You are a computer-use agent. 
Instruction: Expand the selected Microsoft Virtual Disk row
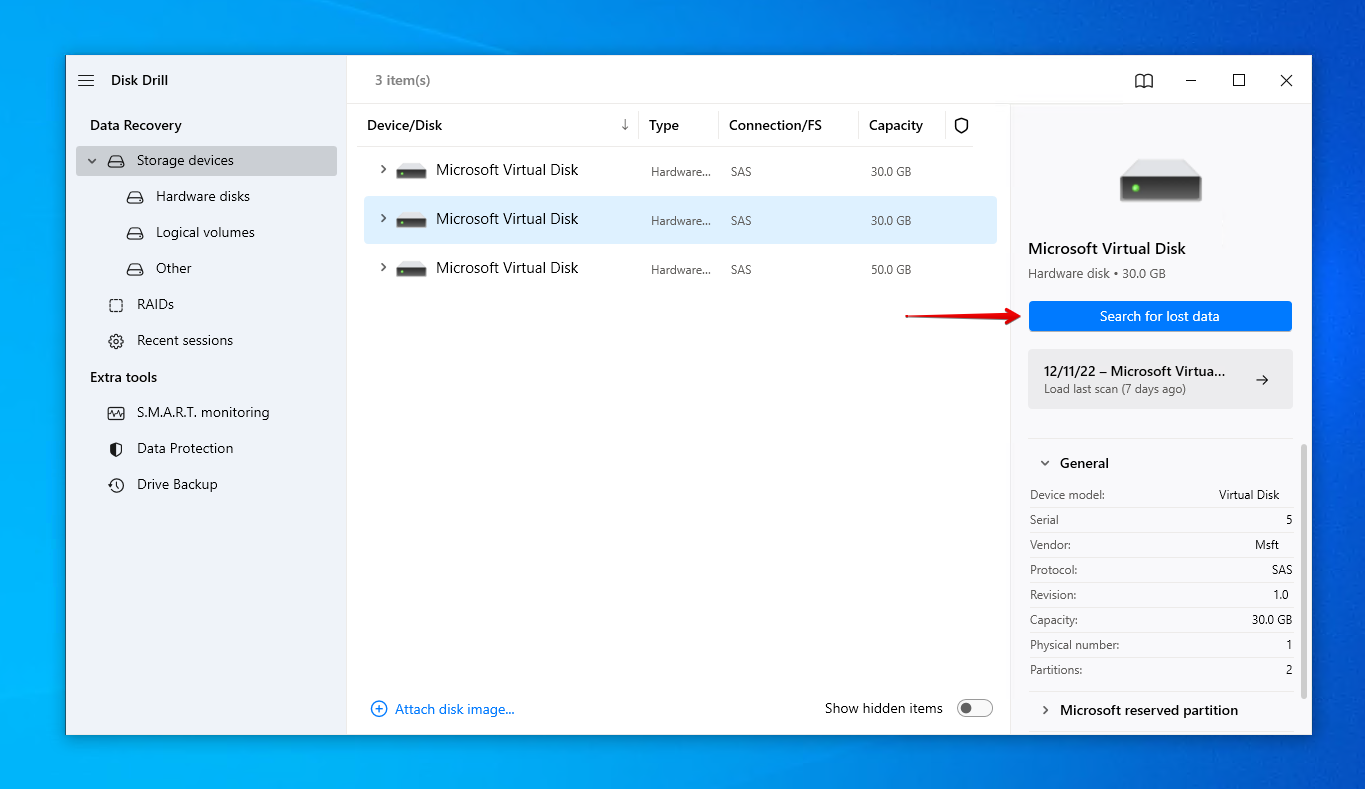click(383, 219)
